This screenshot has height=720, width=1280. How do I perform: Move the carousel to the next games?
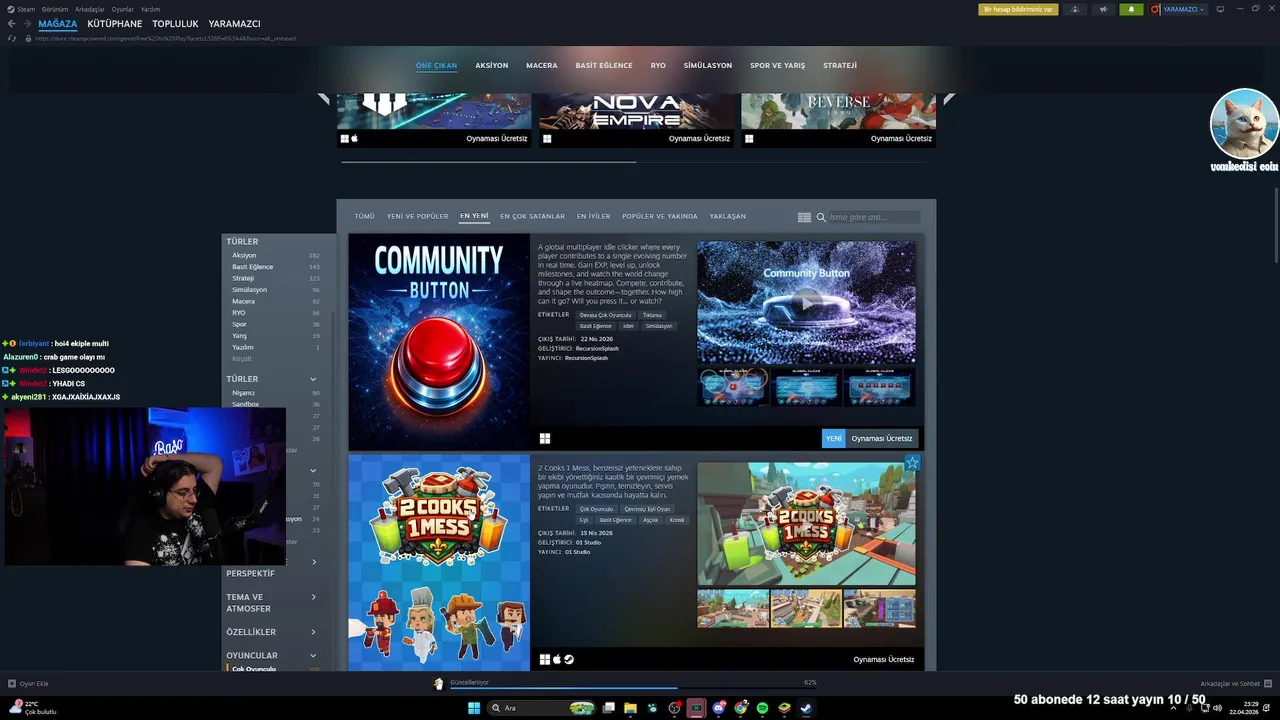(949, 99)
